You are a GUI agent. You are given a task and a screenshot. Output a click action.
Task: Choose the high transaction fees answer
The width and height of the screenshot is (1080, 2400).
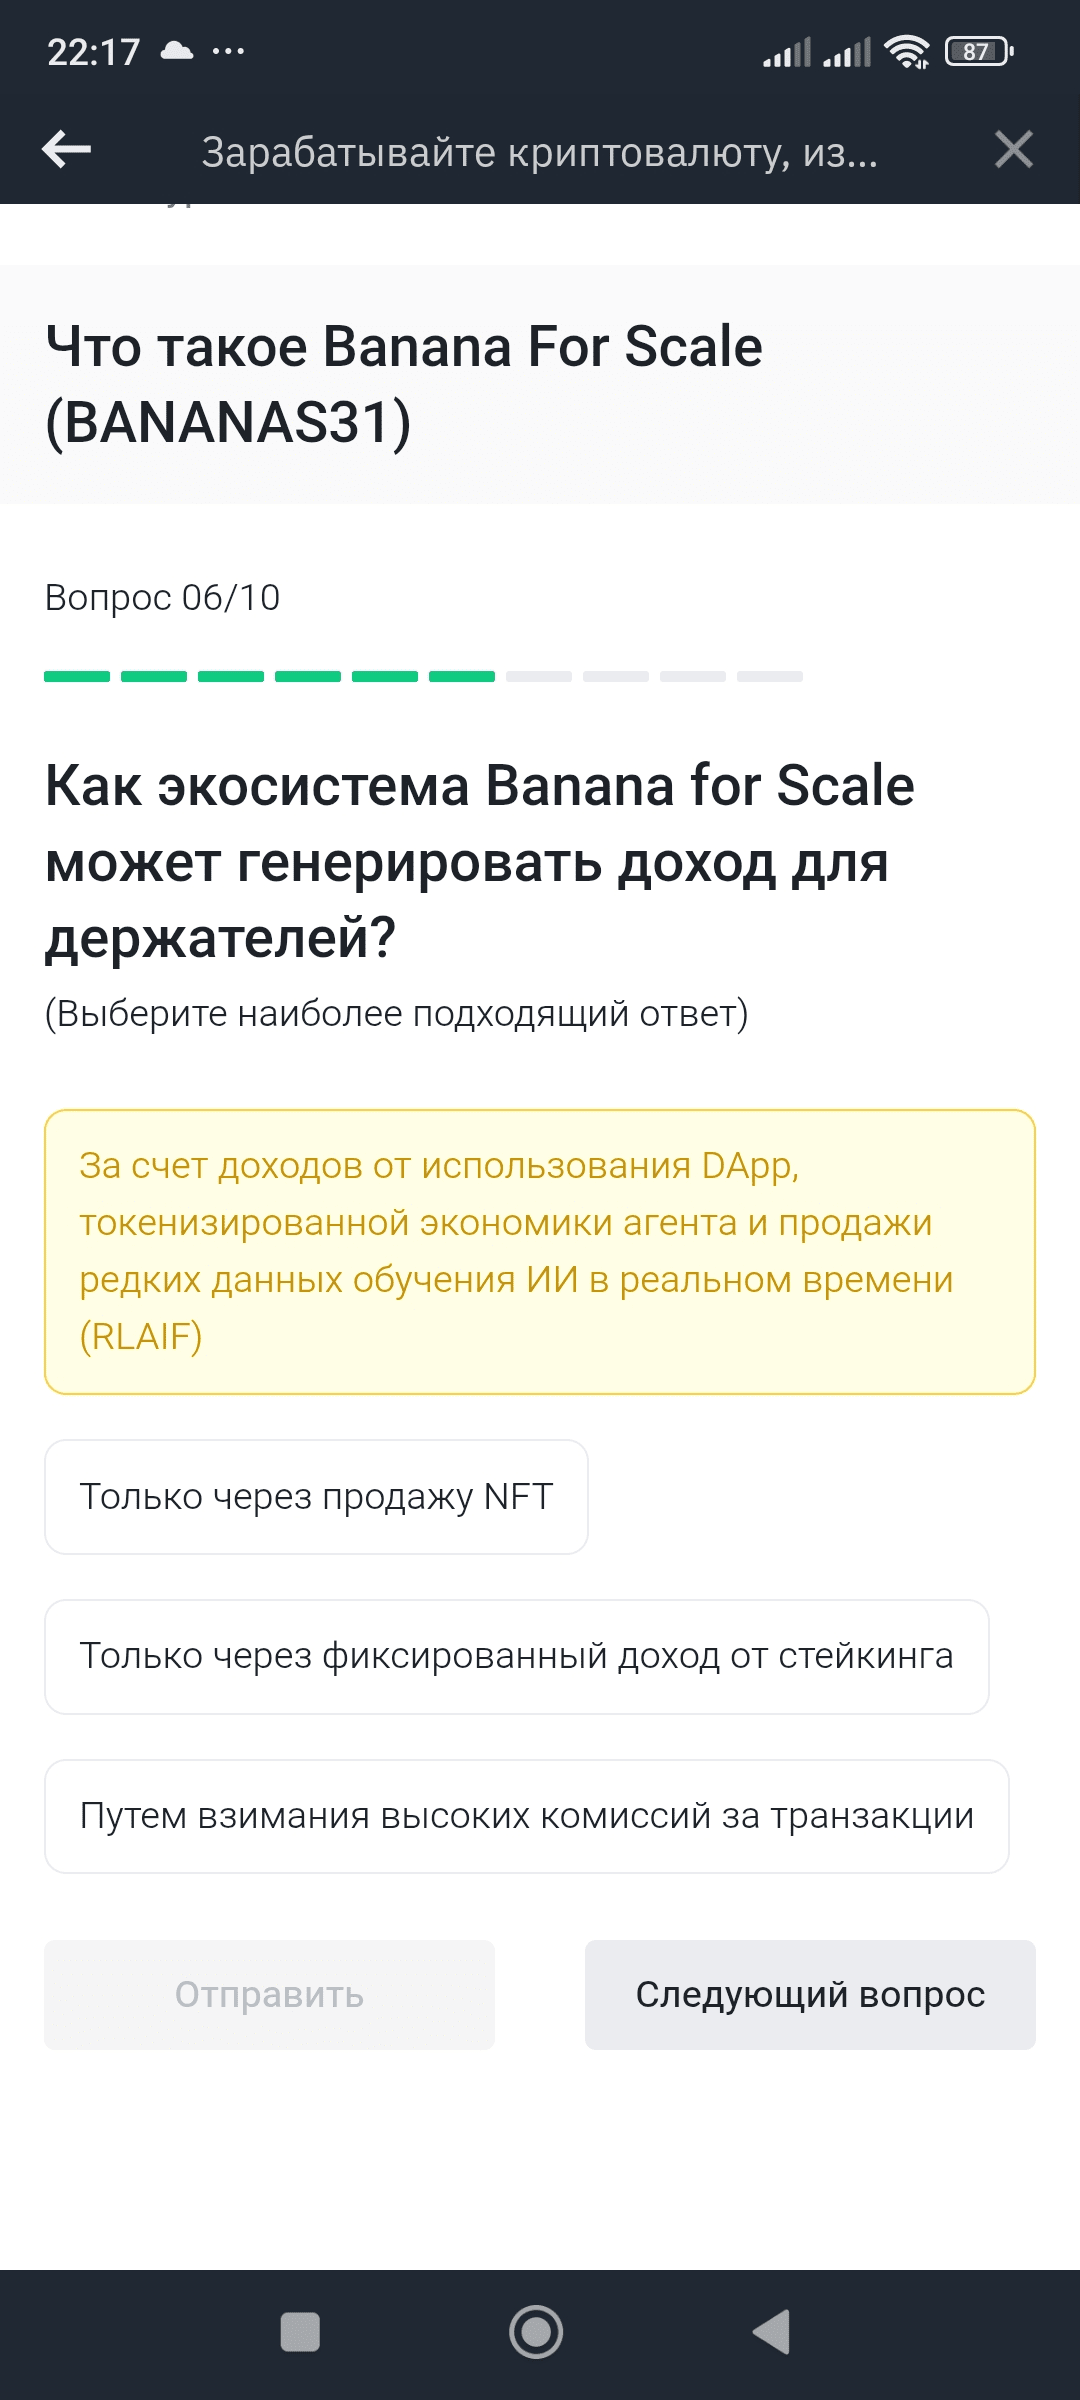(526, 1816)
